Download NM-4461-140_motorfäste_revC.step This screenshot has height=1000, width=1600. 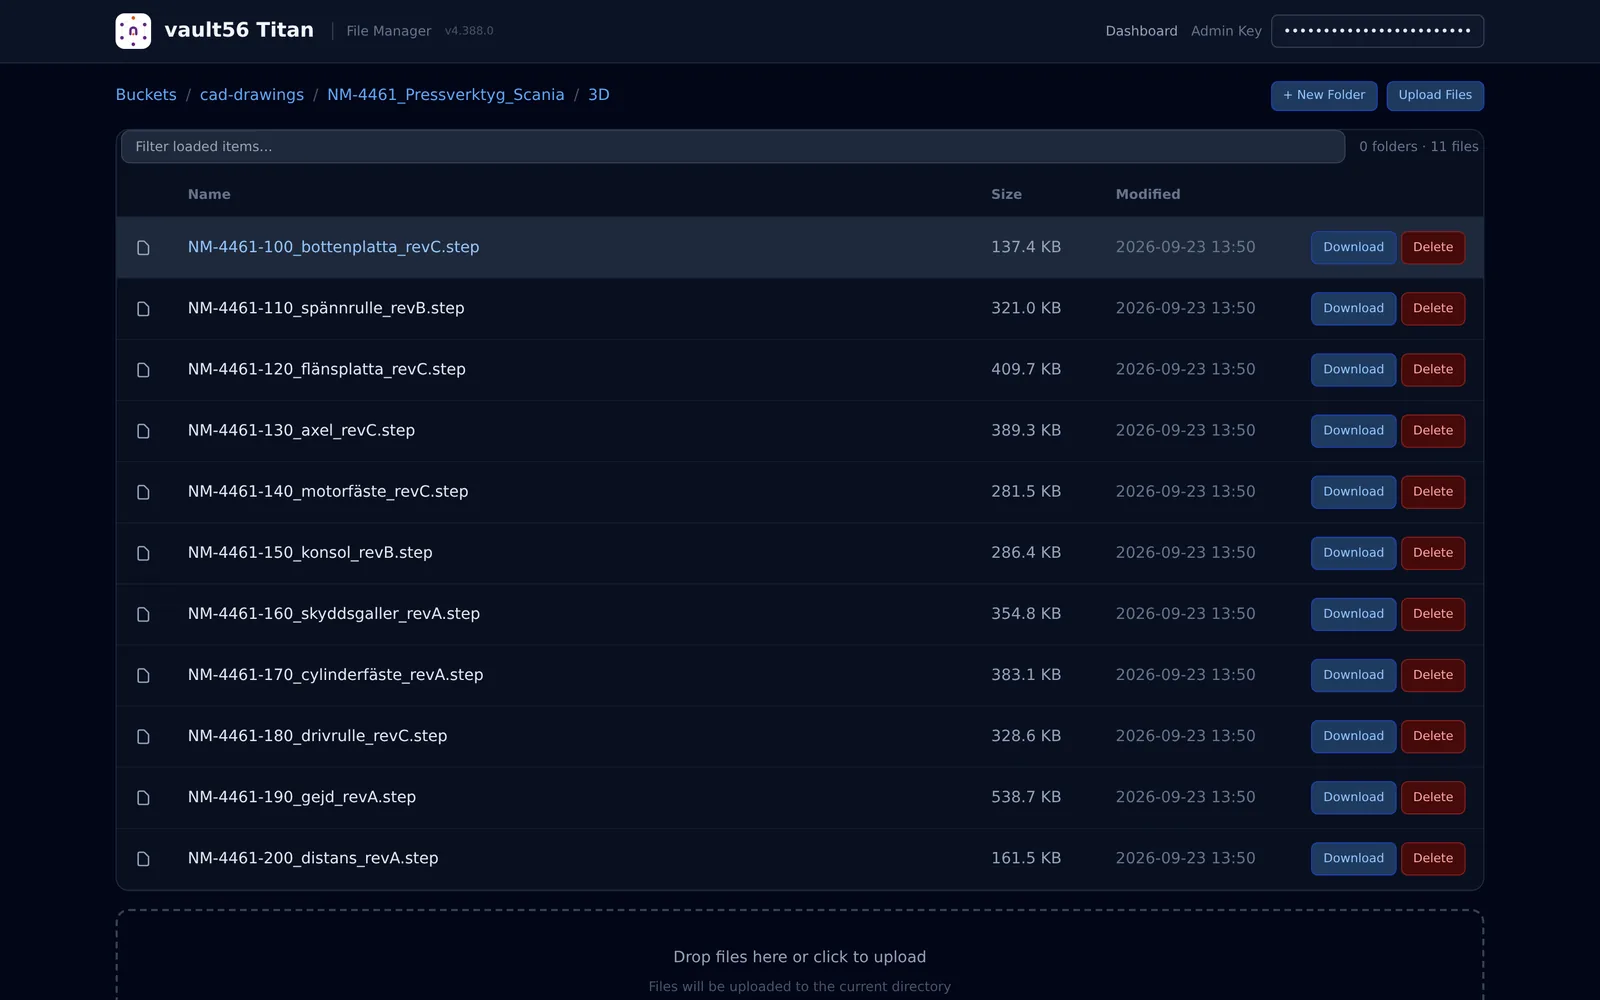pyautogui.click(x=1353, y=491)
